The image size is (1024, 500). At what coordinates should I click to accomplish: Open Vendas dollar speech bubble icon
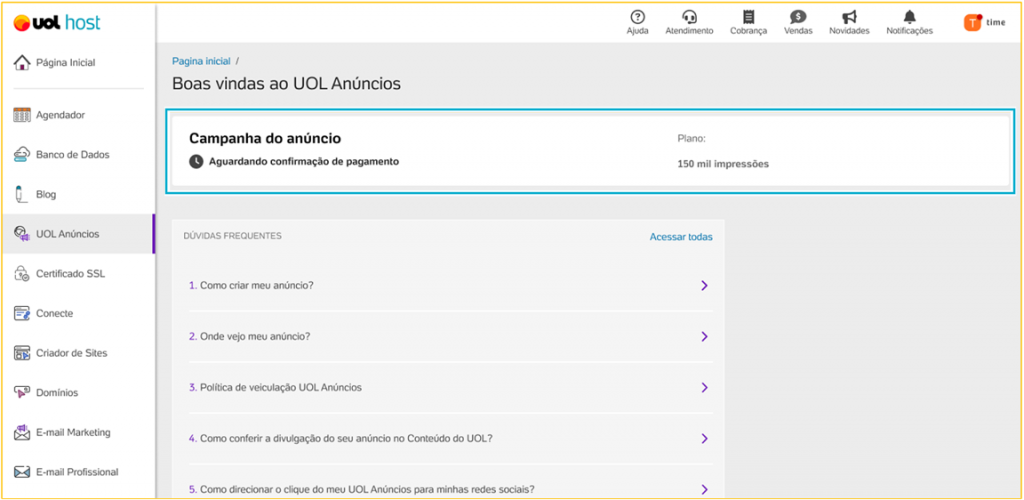tap(798, 17)
